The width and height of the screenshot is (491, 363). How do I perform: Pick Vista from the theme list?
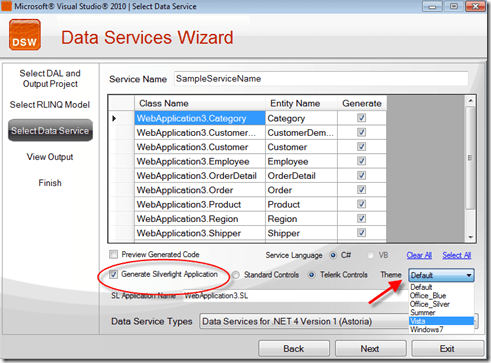[x=441, y=321]
